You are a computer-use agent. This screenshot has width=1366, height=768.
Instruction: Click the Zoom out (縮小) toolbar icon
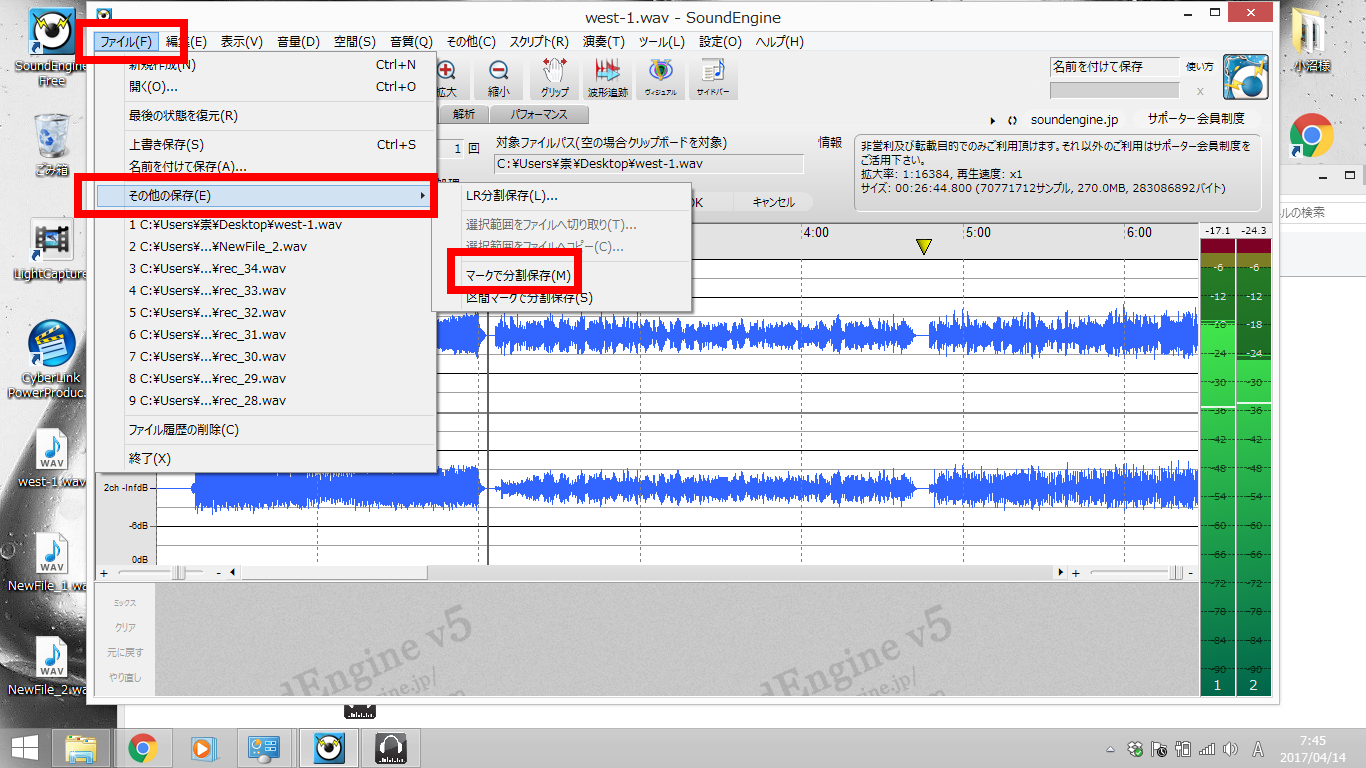499,78
